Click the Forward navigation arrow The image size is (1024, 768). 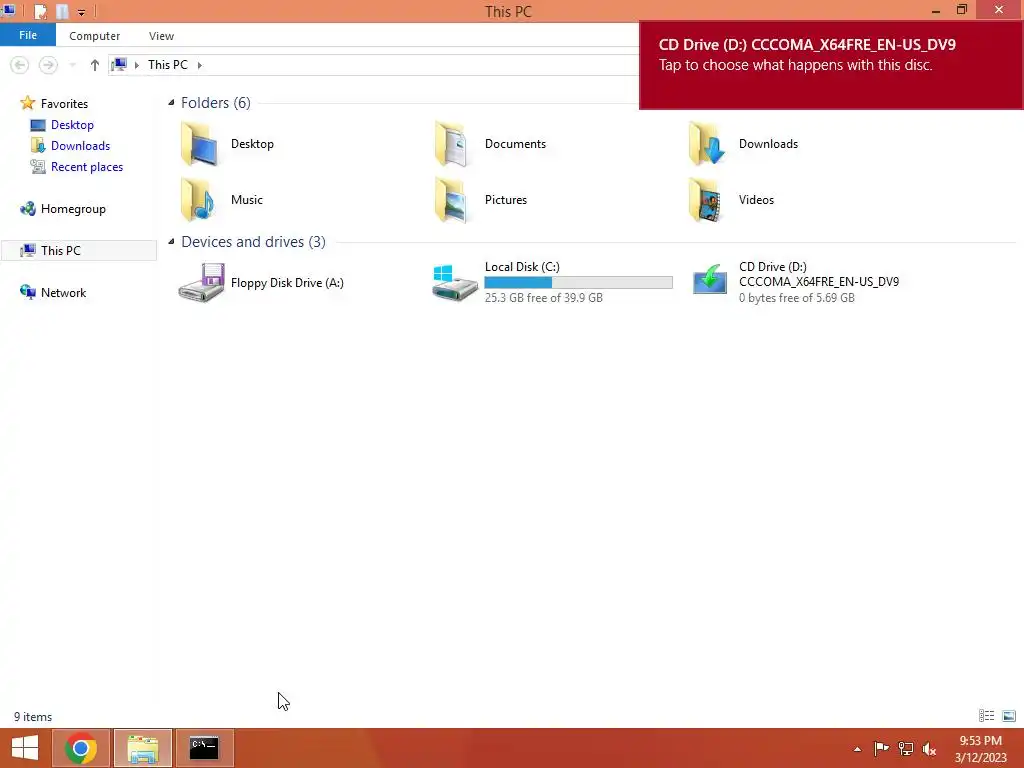[x=48, y=65]
